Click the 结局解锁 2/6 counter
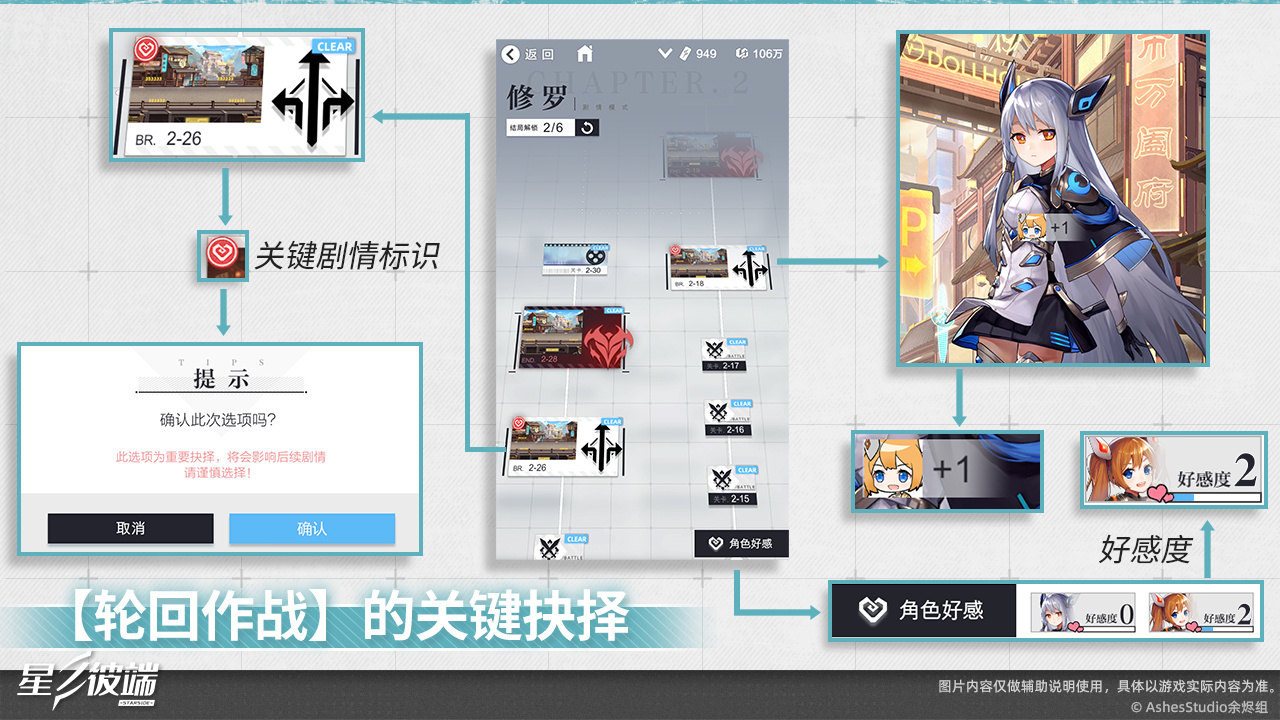This screenshot has height=720, width=1280. pos(541,128)
